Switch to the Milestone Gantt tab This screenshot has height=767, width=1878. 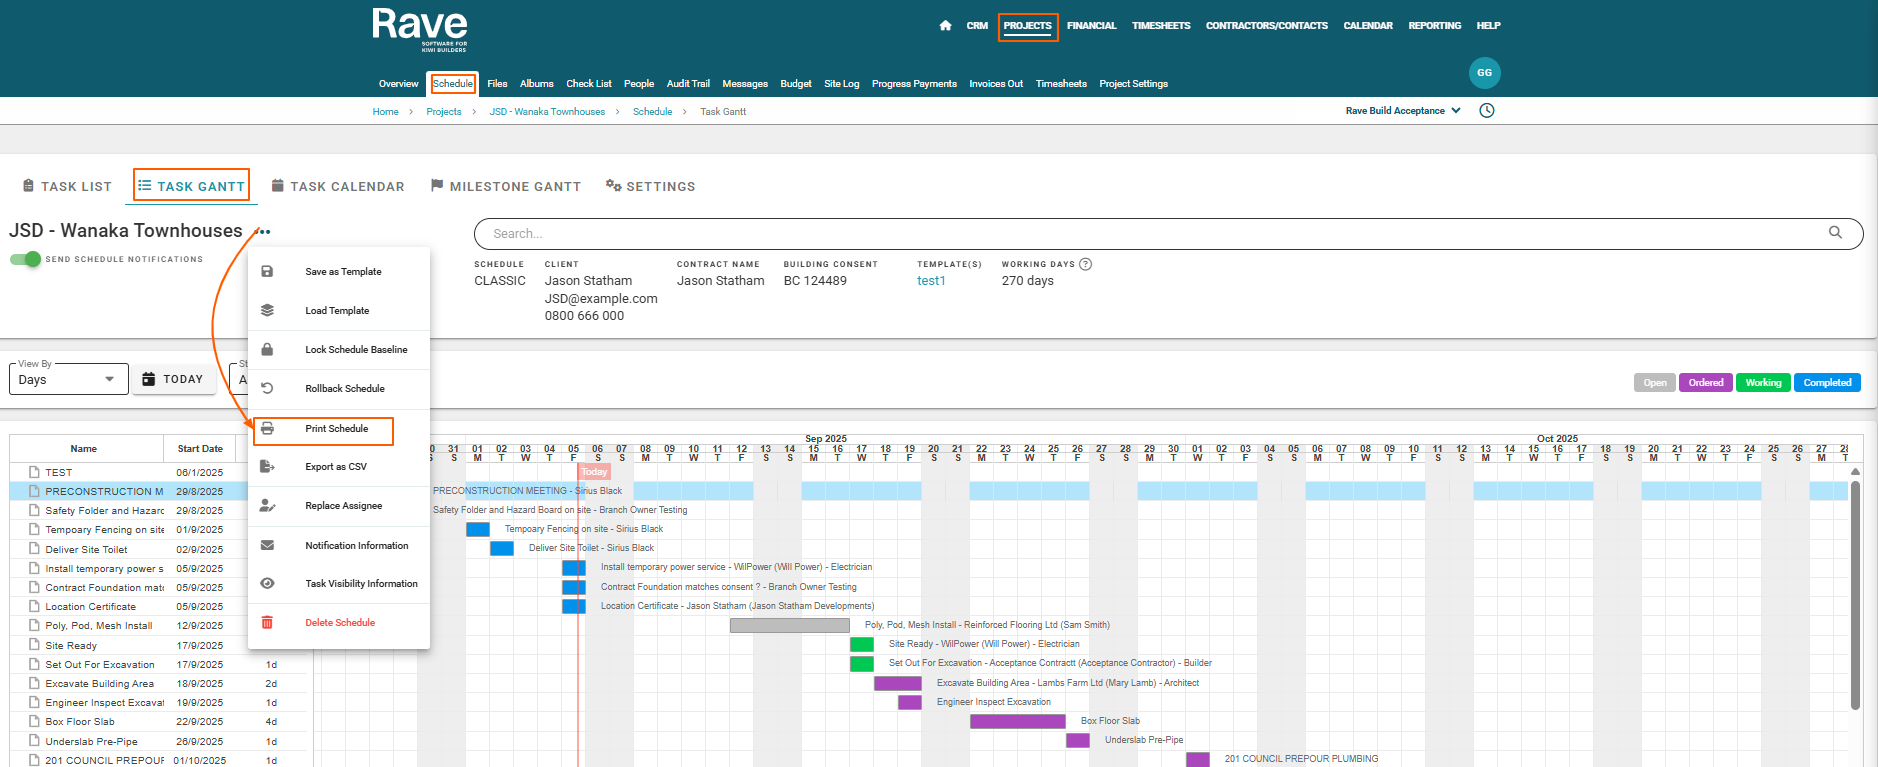pyautogui.click(x=505, y=186)
